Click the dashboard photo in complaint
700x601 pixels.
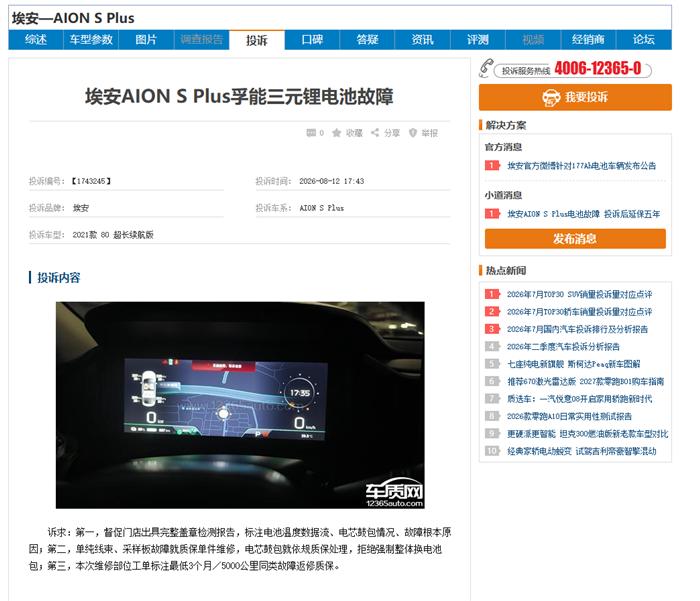click(x=240, y=405)
